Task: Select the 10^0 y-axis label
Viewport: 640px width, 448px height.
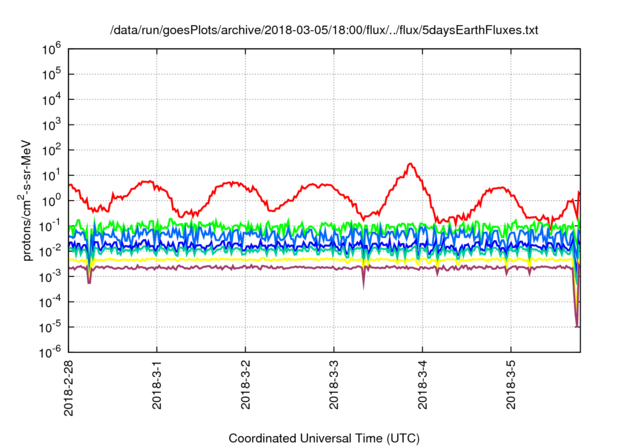Action: (x=51, y=201)
